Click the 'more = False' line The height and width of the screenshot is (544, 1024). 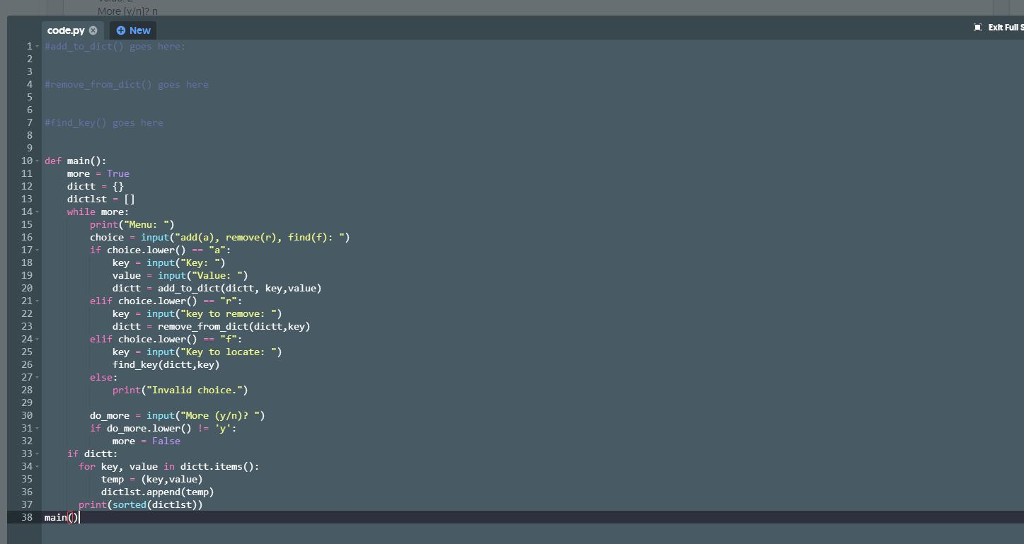(146, 441)
